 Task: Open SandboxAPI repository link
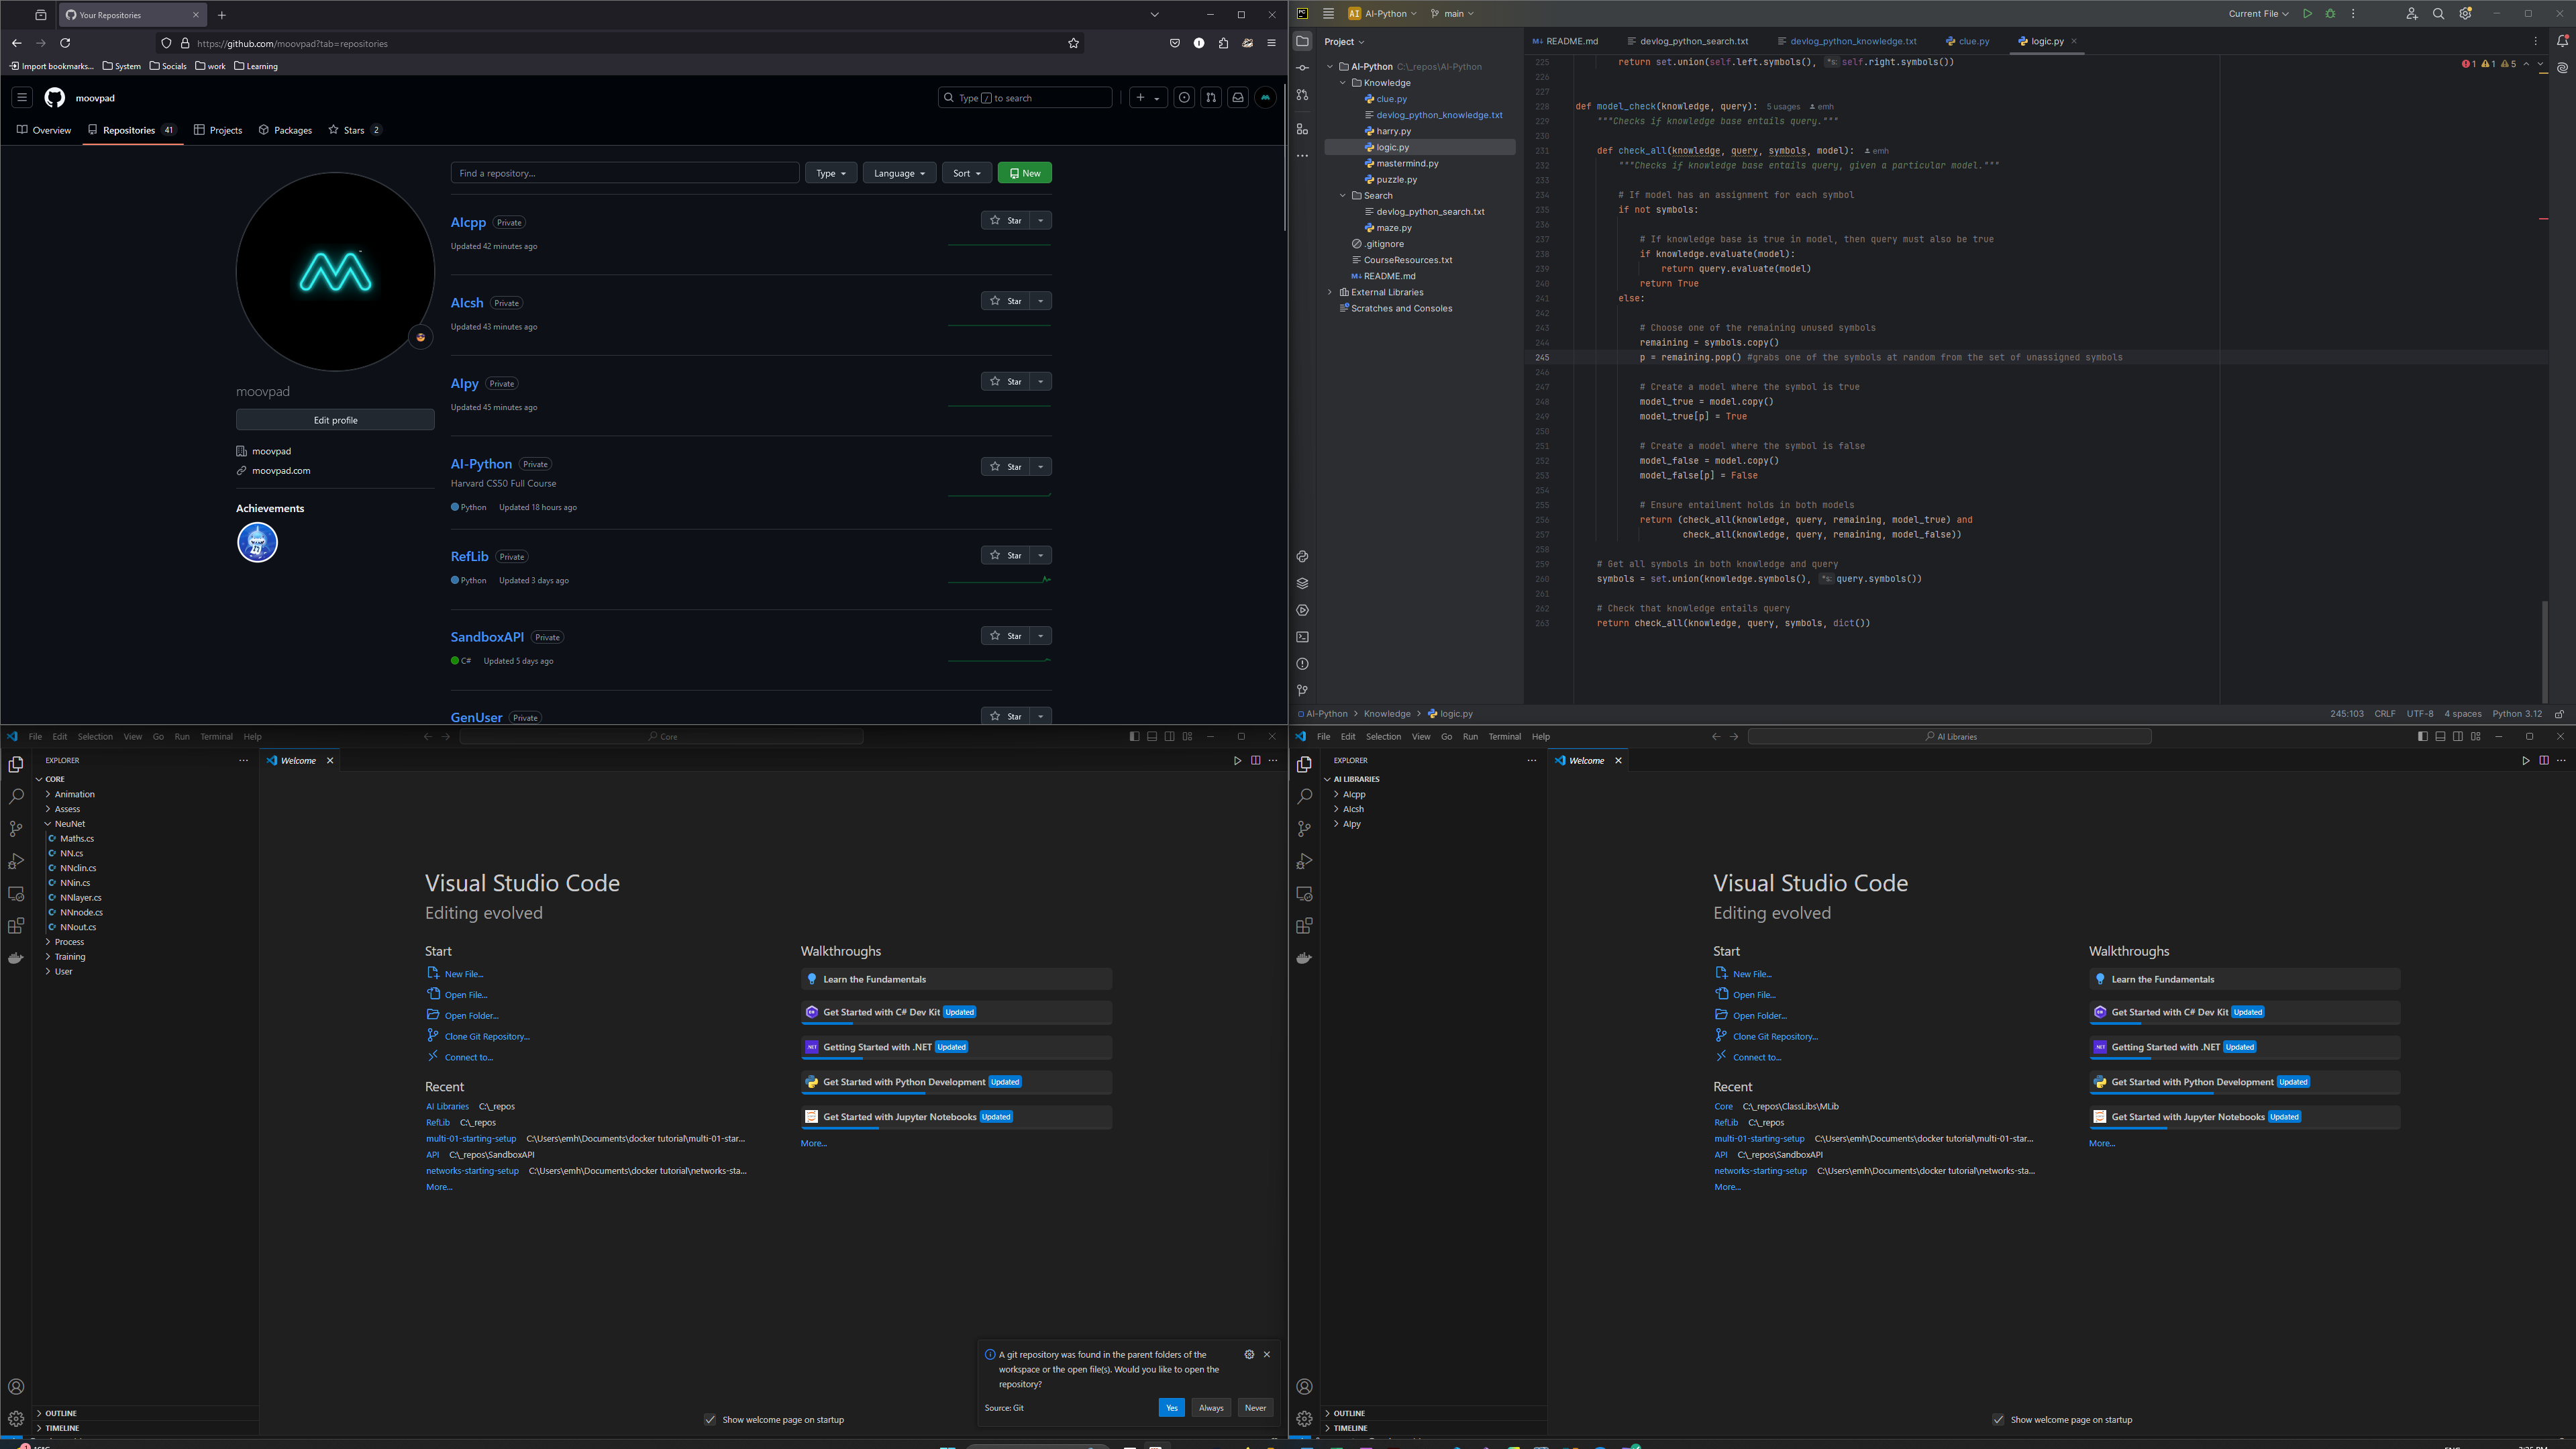pyautogui.click(x=487, y=637)
